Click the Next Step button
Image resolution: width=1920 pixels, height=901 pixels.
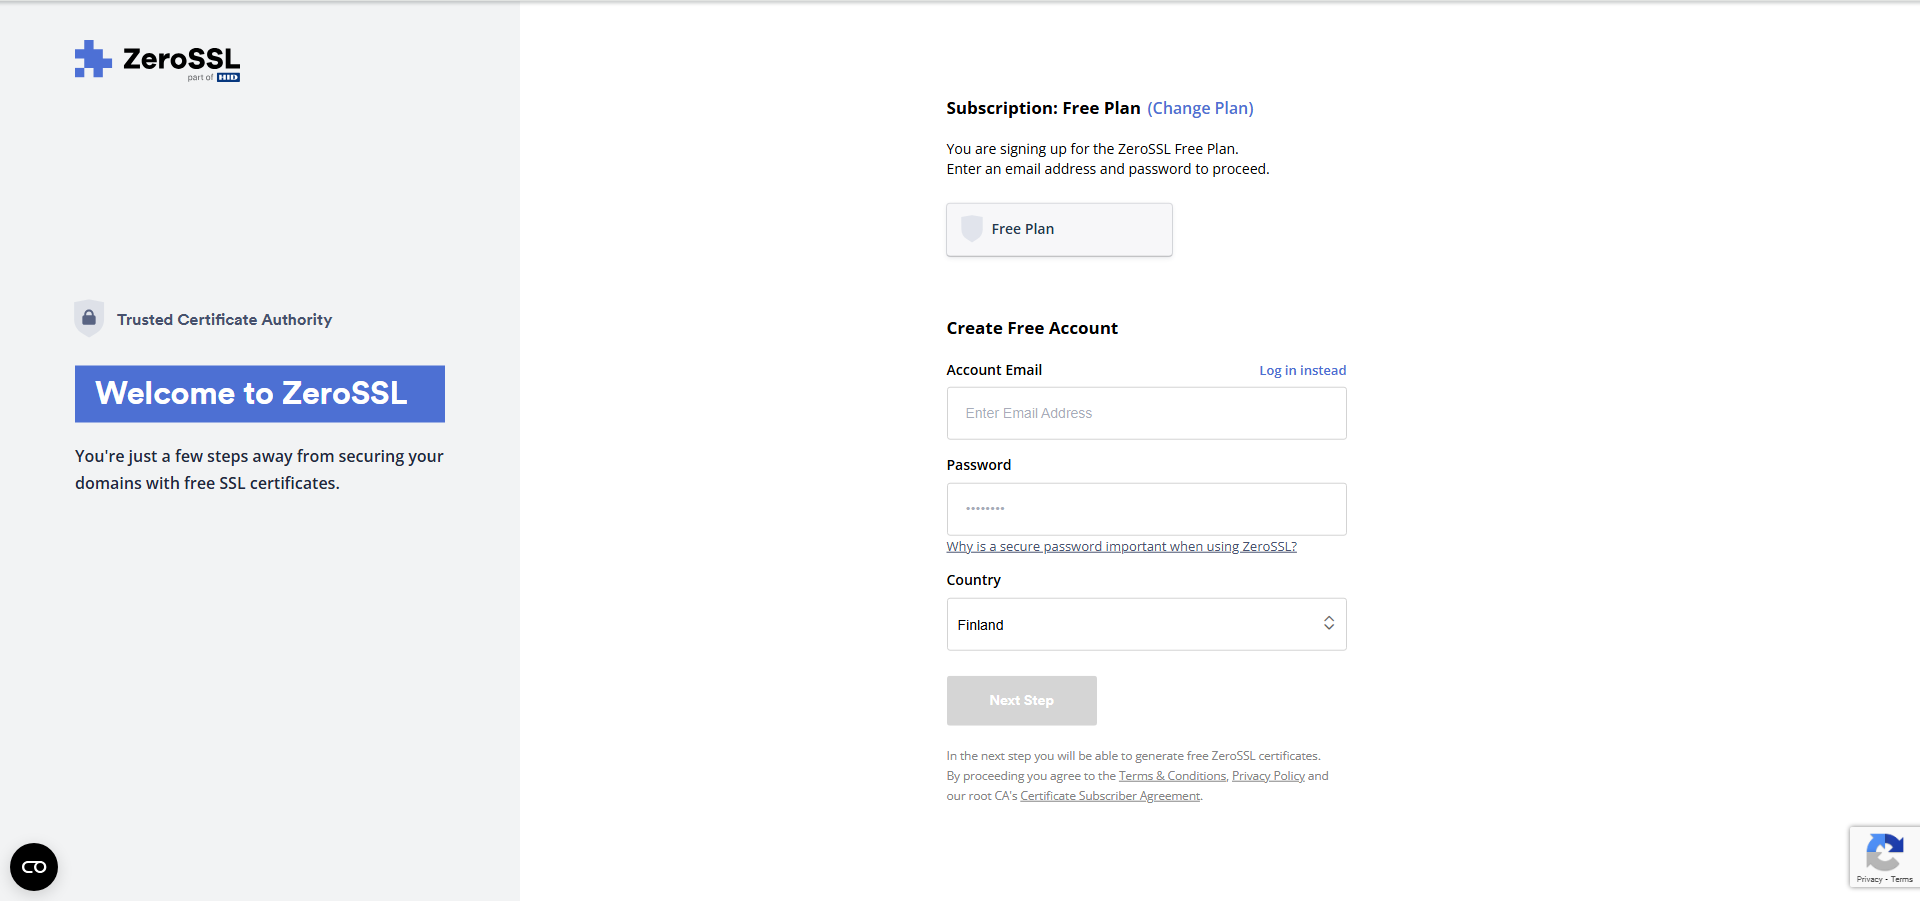[1021, 700]
